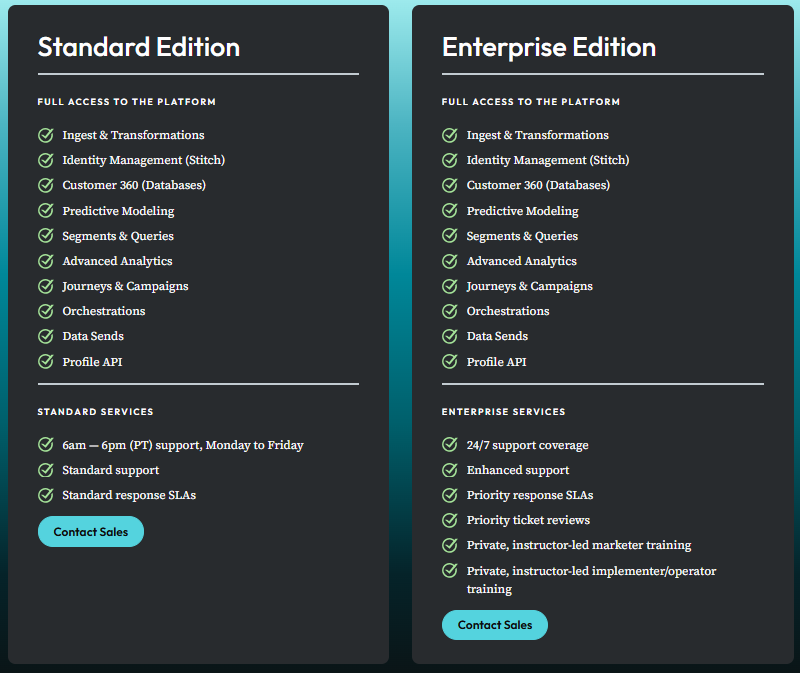Click Advanced Analytics in Standard Edition list
Viewport: 800px width, 673px height.
pos(117,261)
